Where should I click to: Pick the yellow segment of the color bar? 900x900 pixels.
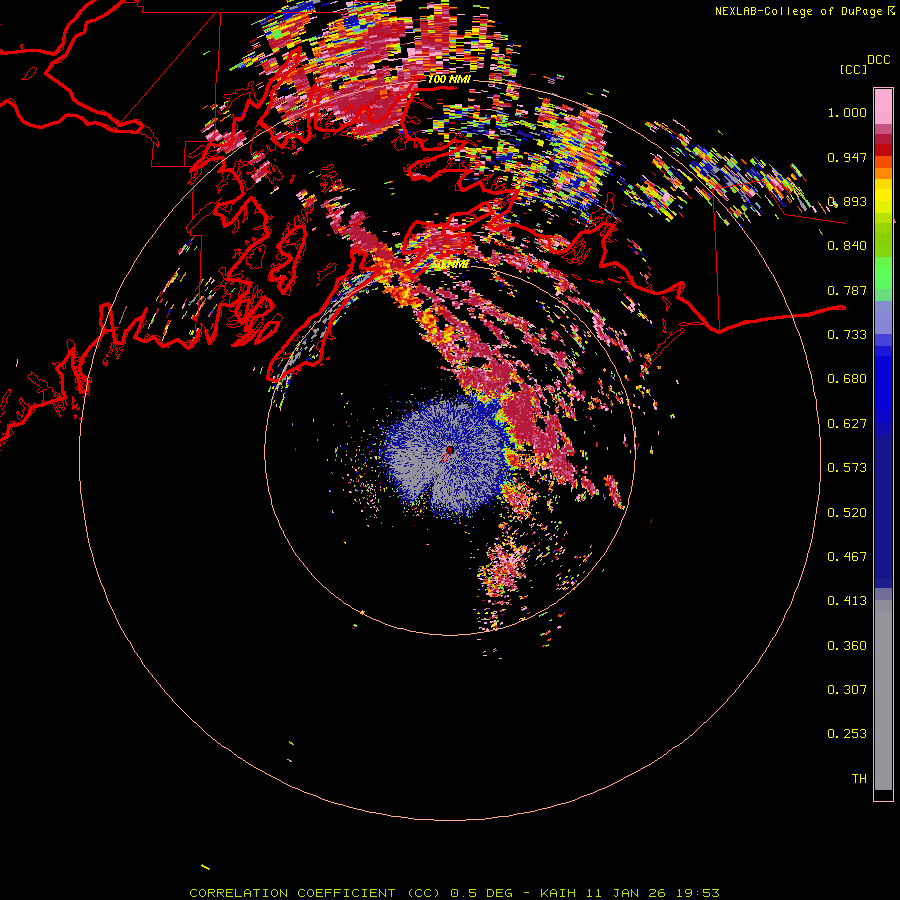click(883, 196)
